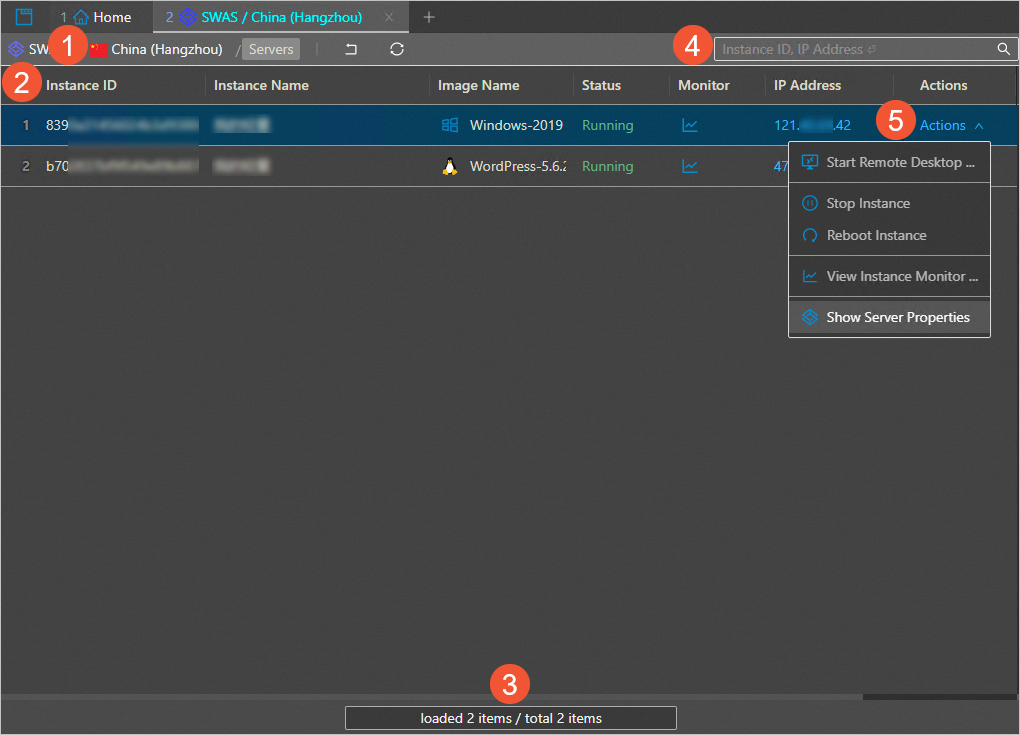Select Stop Instance from the Actions menu

(867, 203)
